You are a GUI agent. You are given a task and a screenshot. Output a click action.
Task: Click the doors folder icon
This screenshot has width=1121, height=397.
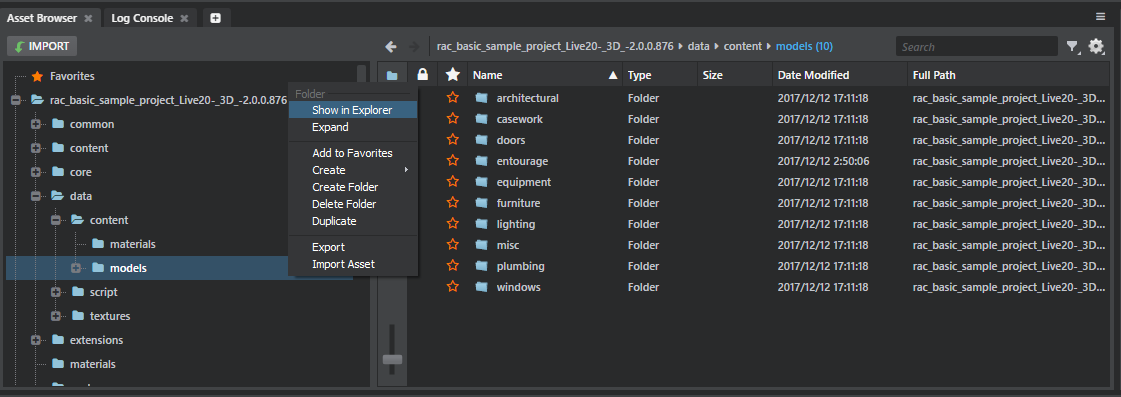(481, 140)
